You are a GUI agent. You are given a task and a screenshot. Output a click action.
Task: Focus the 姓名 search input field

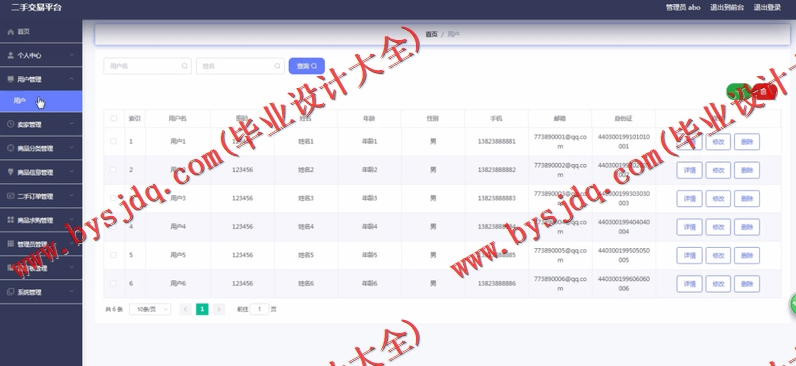click(x=240, y=66)
